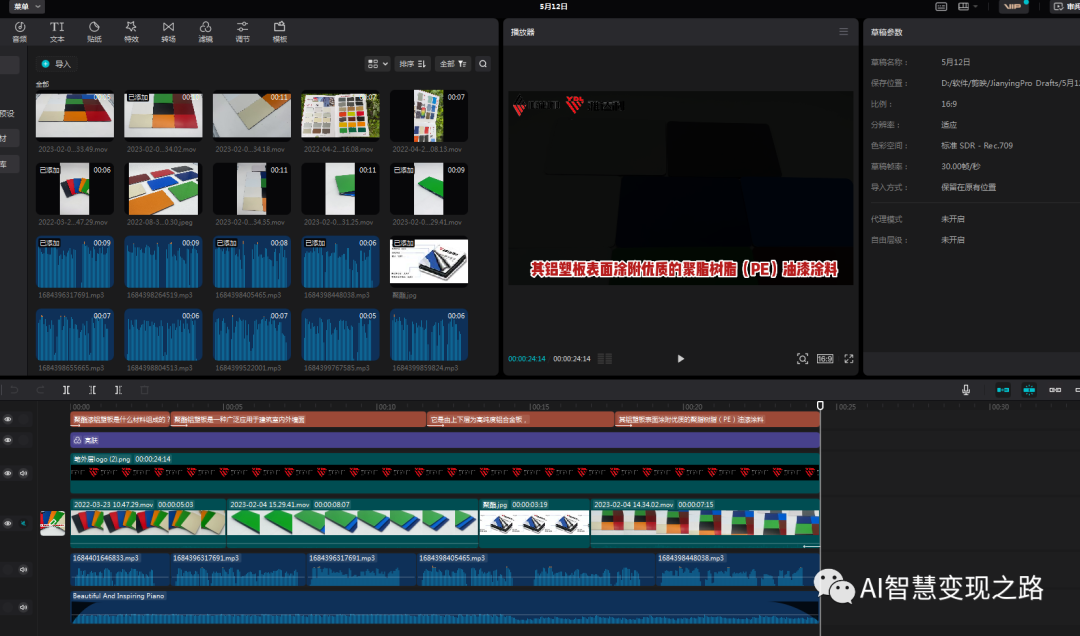Hide the main video track
The image size is (1080, 636).
click(x=8, y=524)
